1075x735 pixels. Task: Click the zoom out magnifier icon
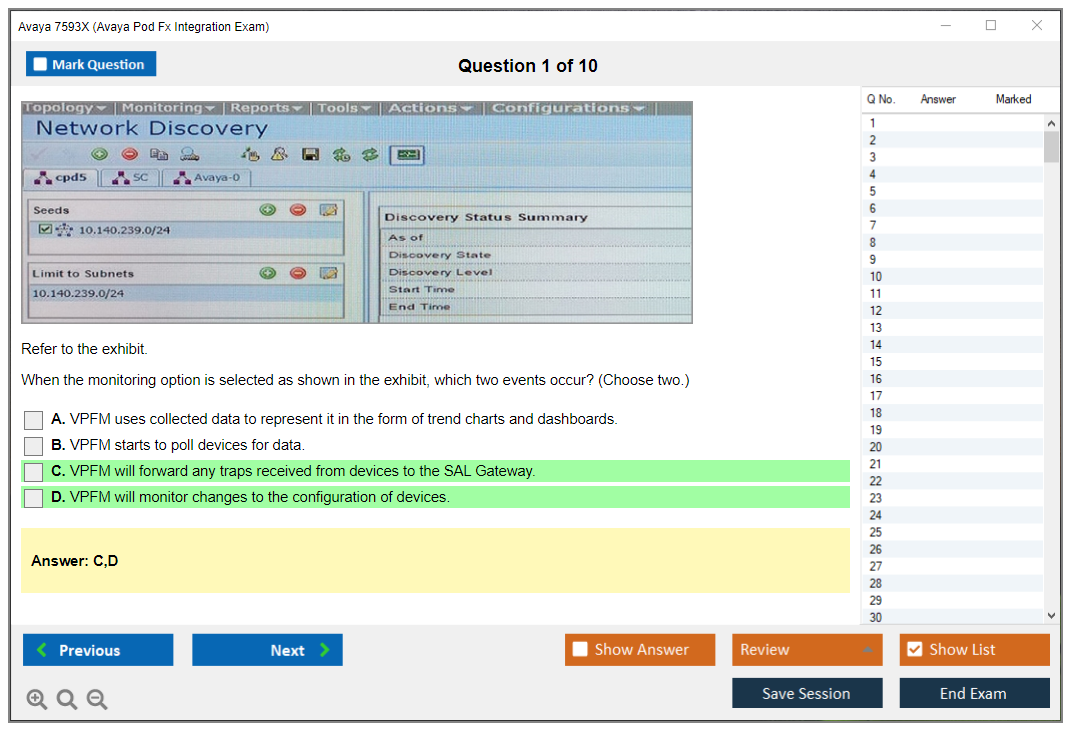pos(97,700)
